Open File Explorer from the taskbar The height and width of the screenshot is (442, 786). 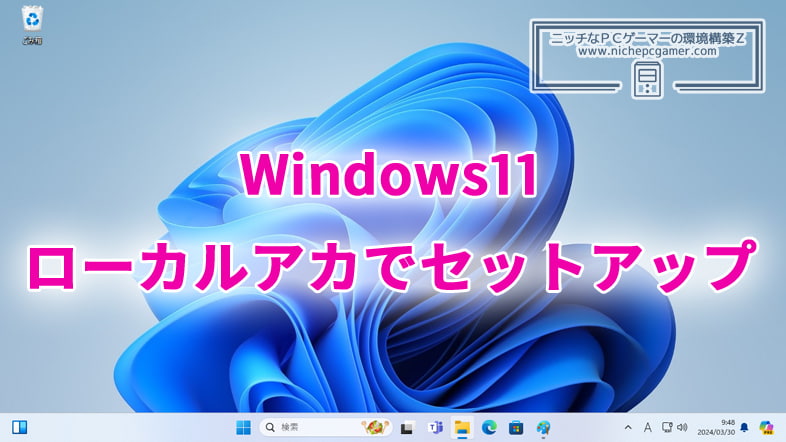pos(462,427)
